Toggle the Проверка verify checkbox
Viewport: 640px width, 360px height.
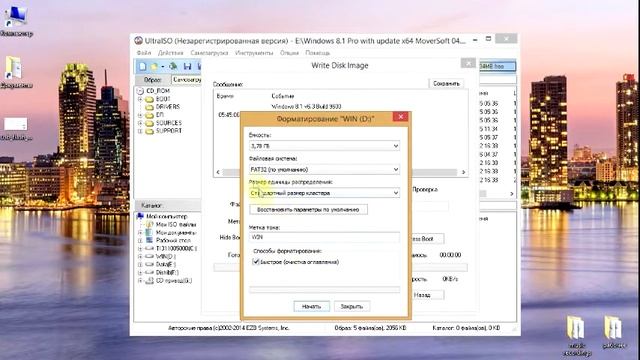(424, 189)
